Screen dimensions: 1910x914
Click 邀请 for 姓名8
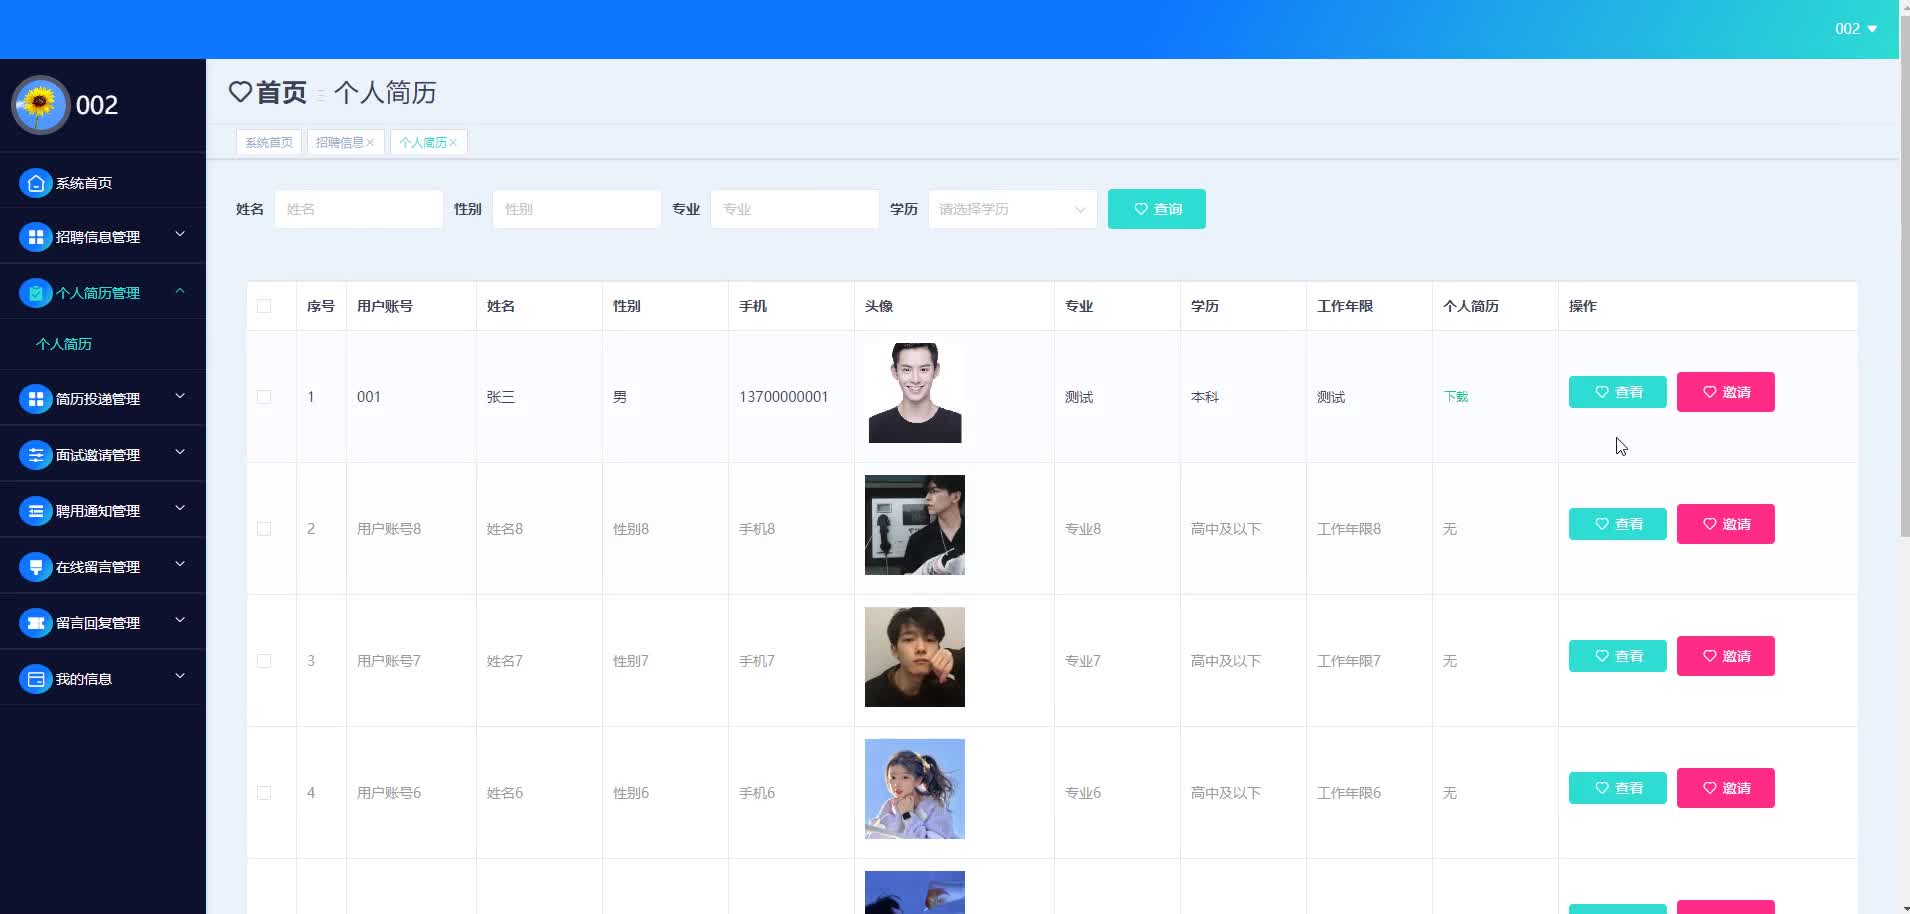(1725, 524)
